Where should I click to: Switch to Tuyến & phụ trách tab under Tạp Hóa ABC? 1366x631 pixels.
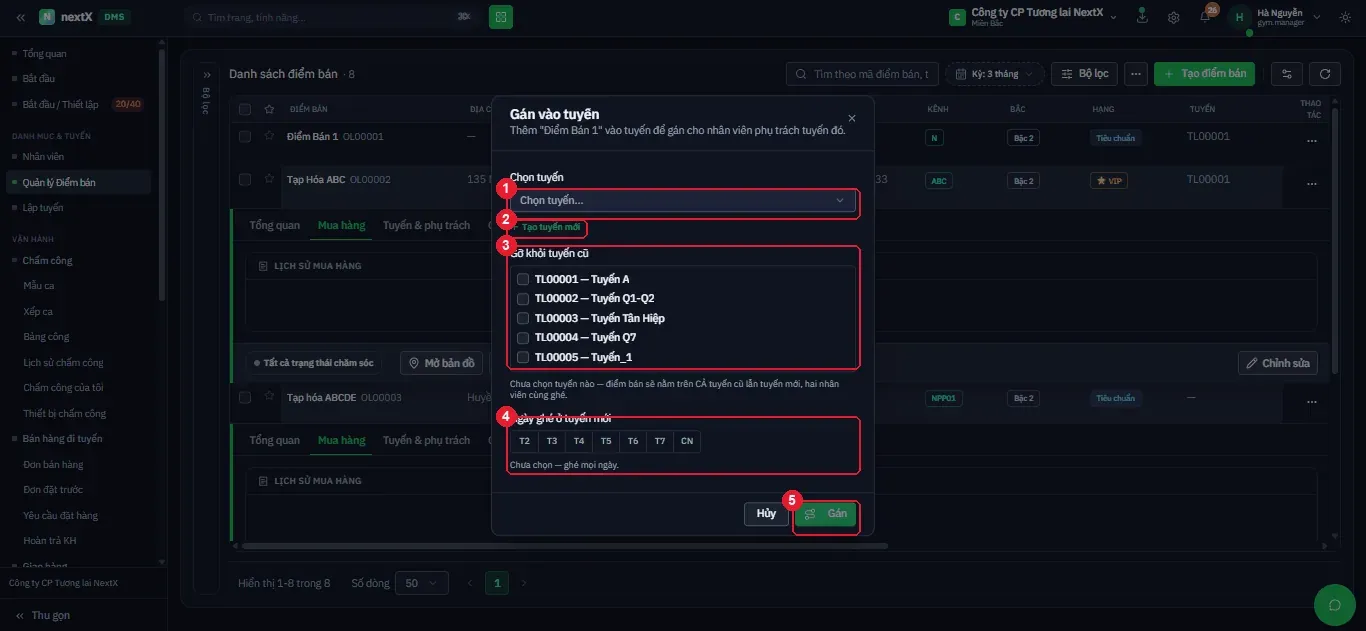point(426,225)
